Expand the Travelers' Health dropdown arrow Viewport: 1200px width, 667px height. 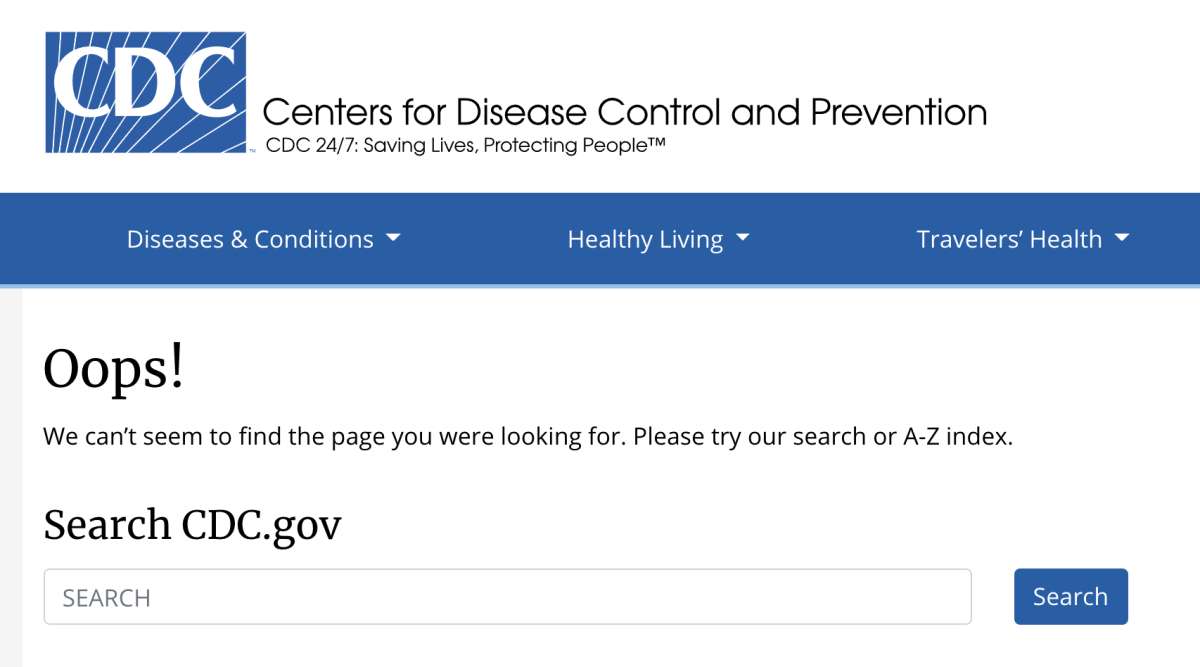coord(1121,238)
